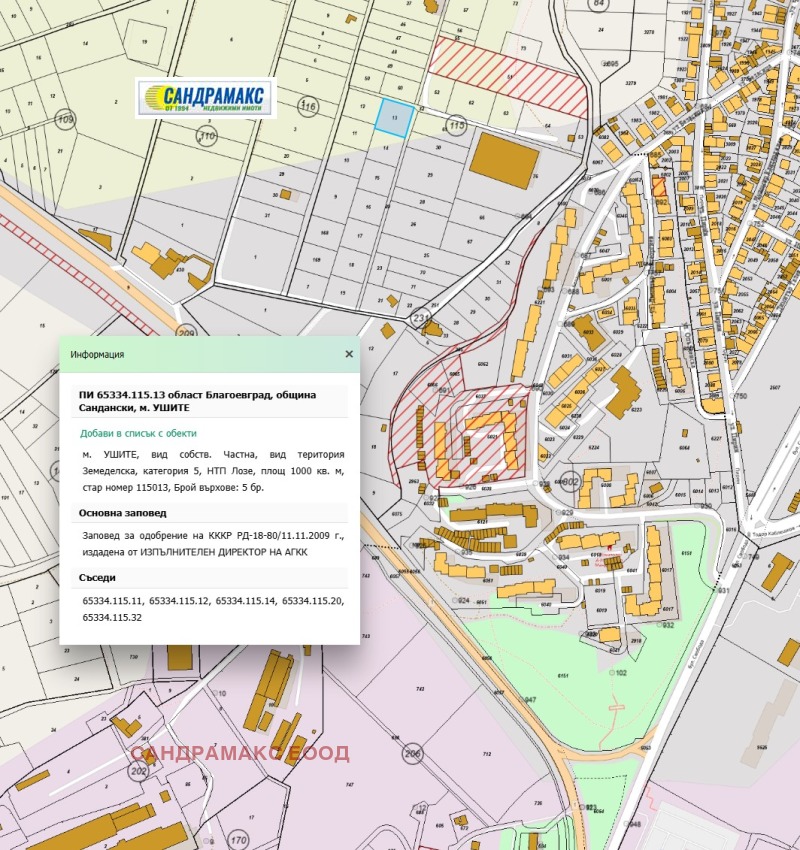Click neighbor ID '65334.115.11'
Screen dimensions: 800x850
(112, 601)
